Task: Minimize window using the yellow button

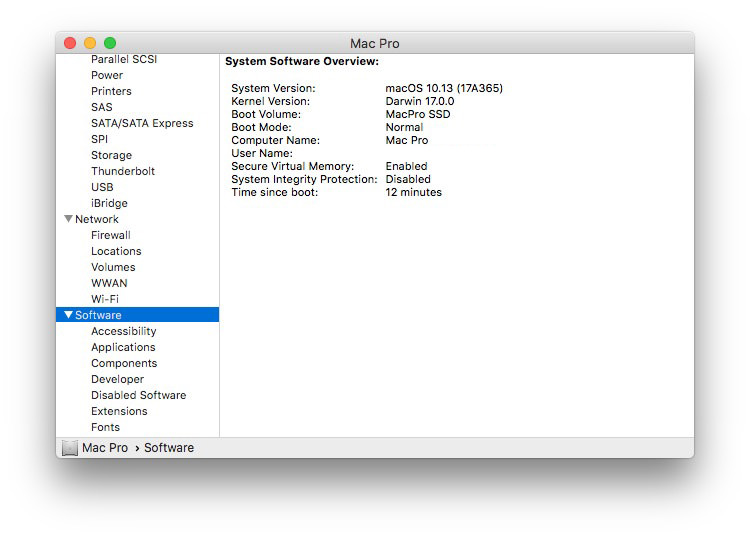Action: click(x=90, y=43)
